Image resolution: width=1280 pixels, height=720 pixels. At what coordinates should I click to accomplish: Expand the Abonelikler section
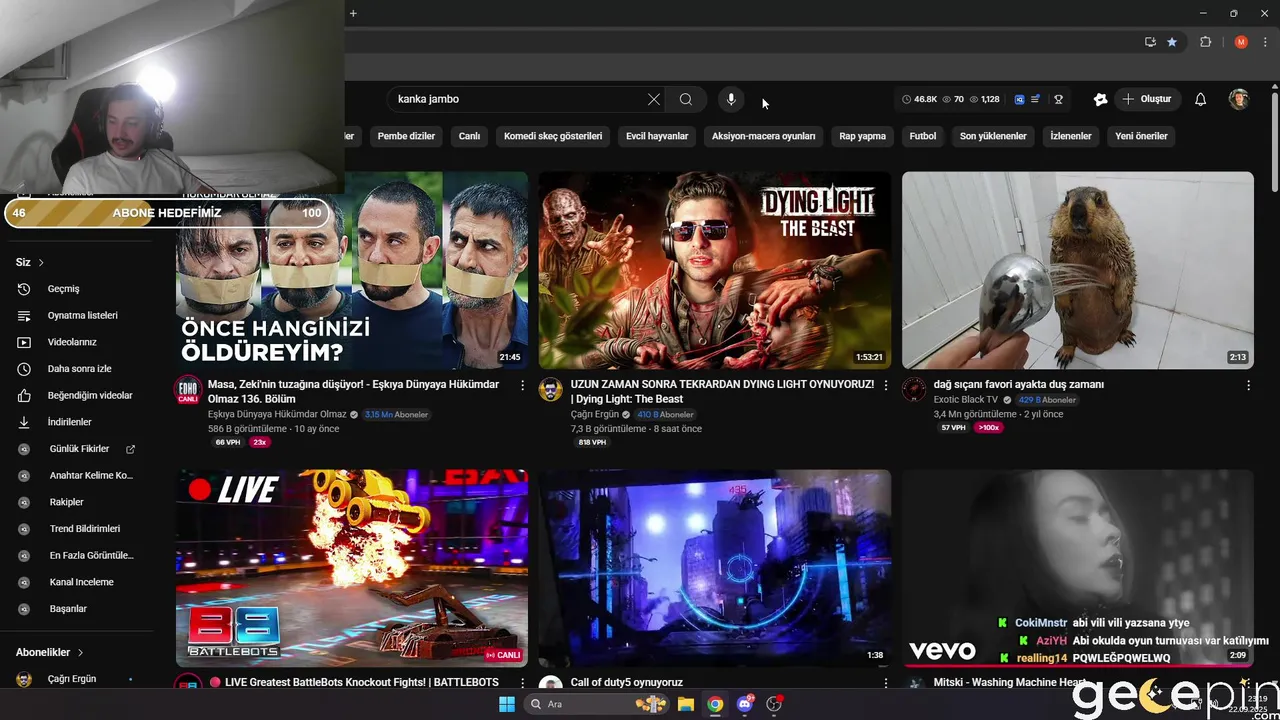pos(50,652)
